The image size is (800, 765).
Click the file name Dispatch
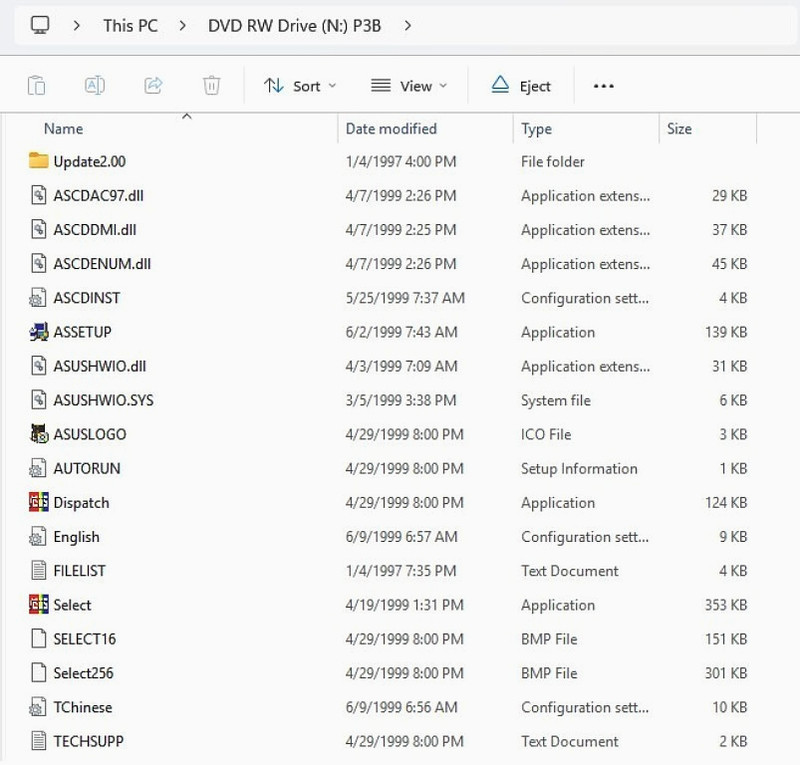click(x=81, y=503)
